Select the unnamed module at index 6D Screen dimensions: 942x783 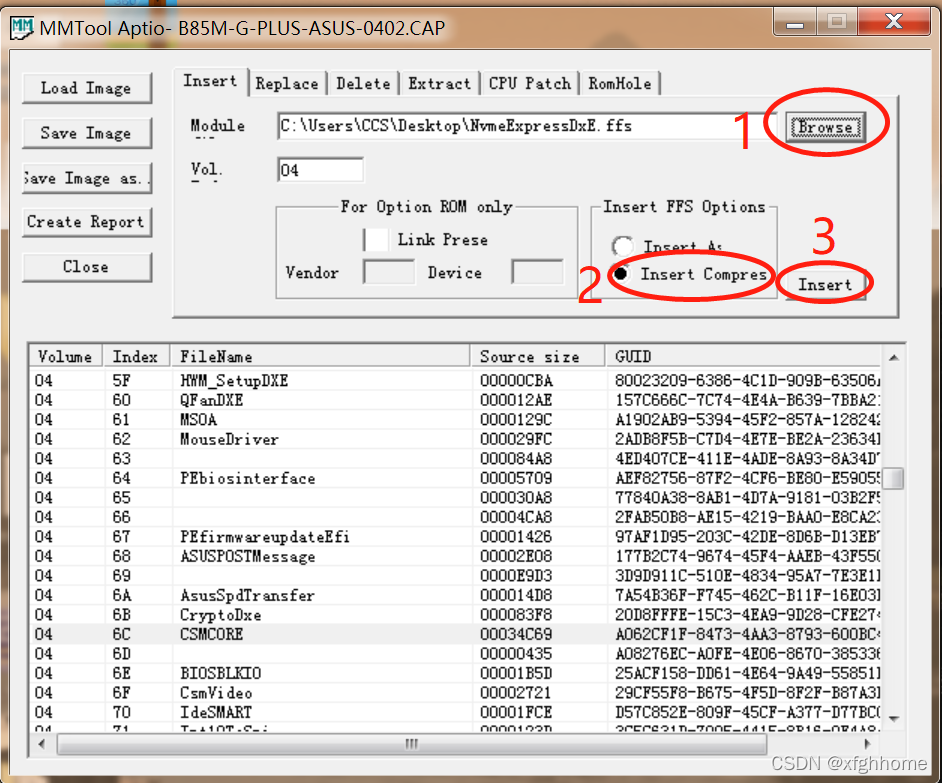pos(455,654)
